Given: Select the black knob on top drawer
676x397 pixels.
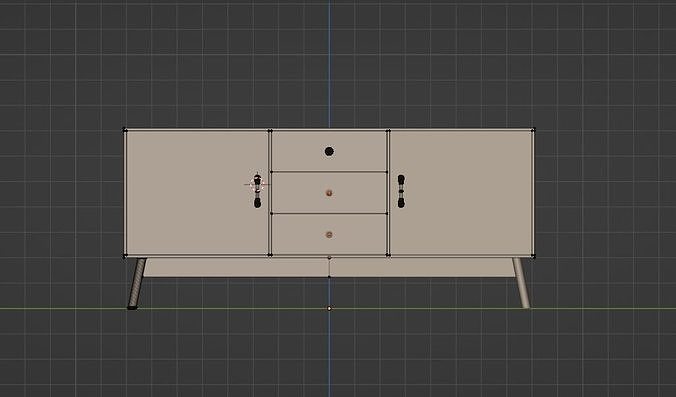Looking at the screenshot, I should [x=329, y=151].
